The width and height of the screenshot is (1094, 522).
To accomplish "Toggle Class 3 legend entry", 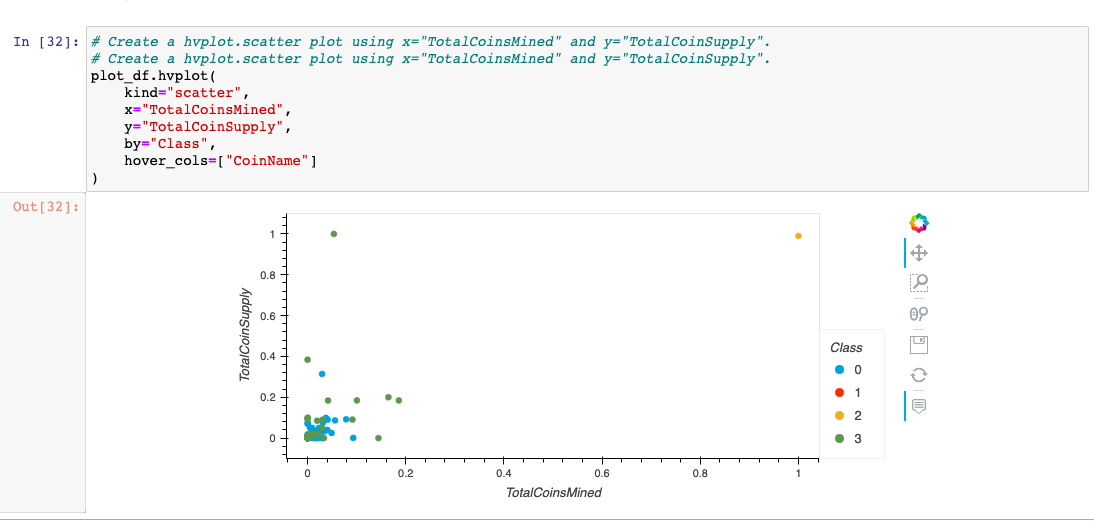I will [847, 439].
